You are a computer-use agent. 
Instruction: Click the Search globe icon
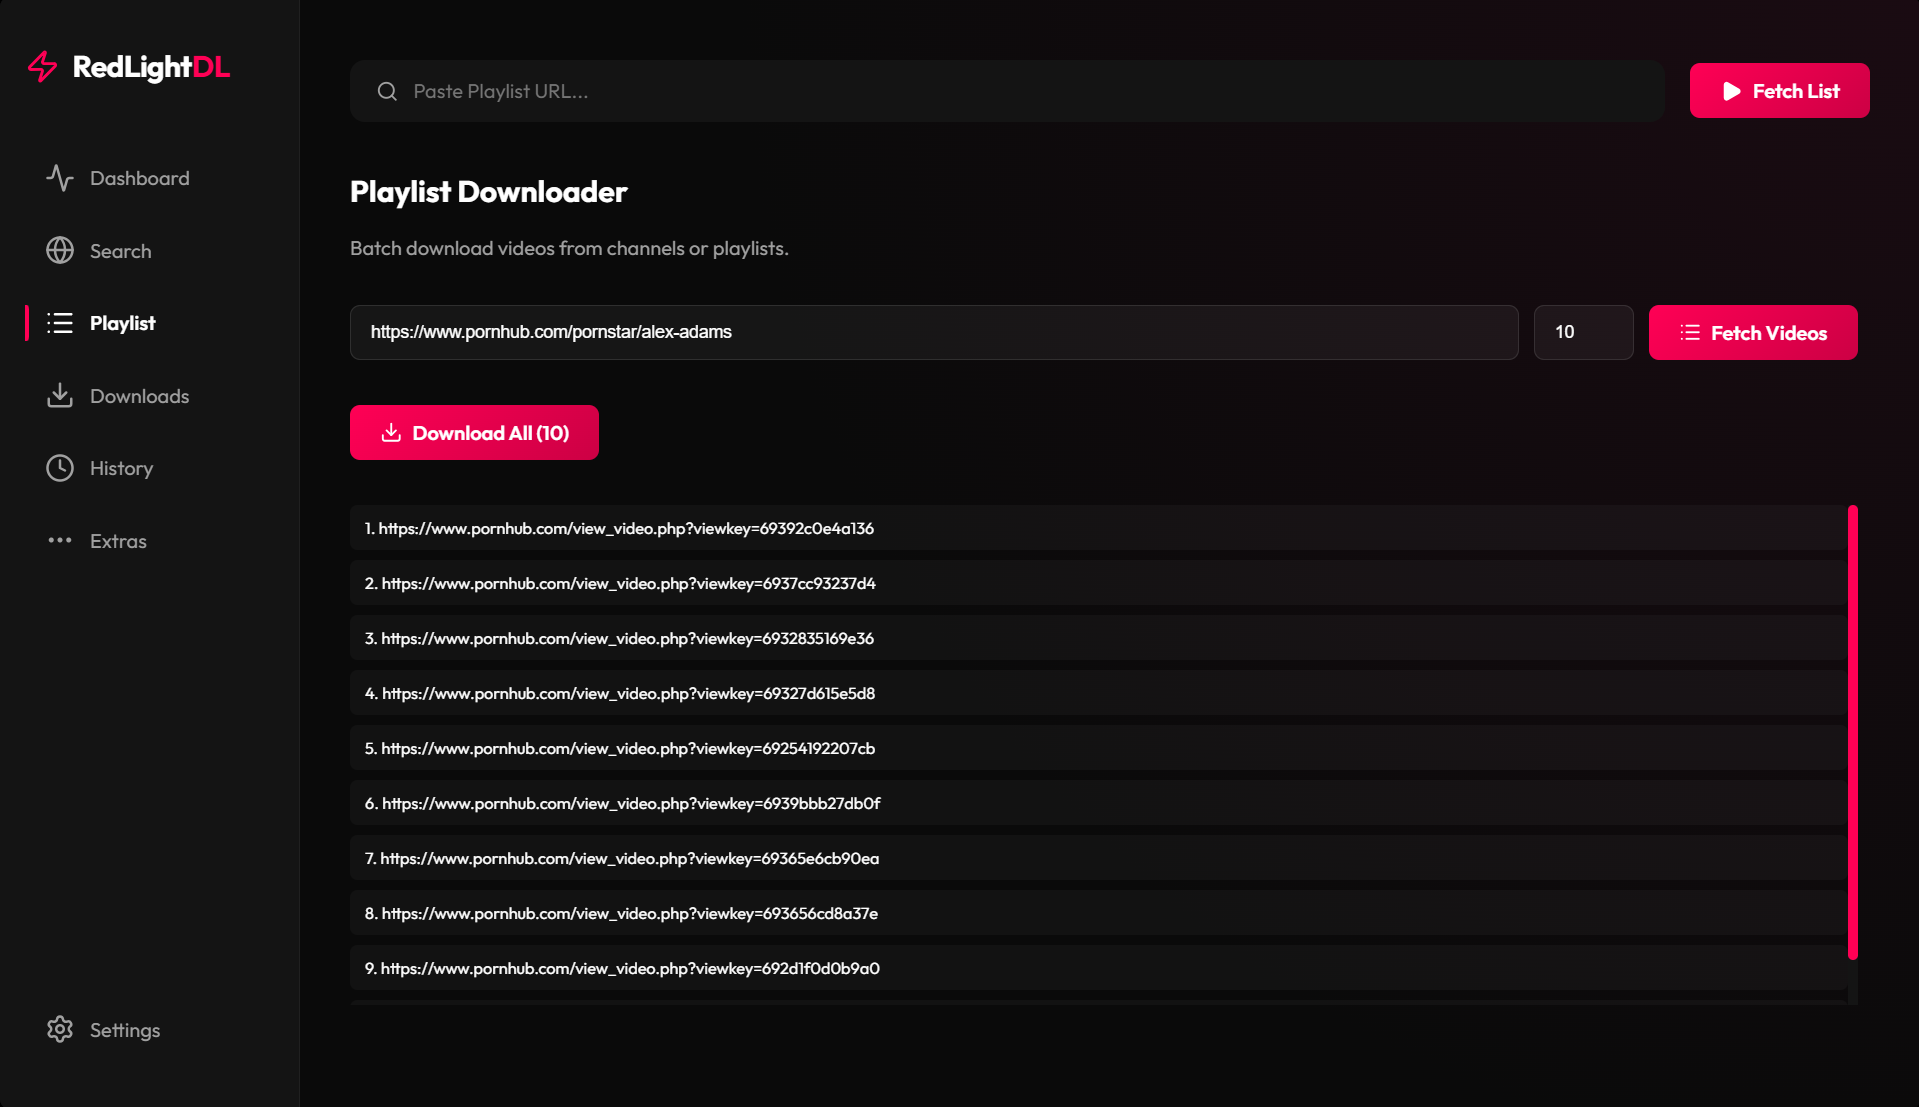[x=60, y=251]
